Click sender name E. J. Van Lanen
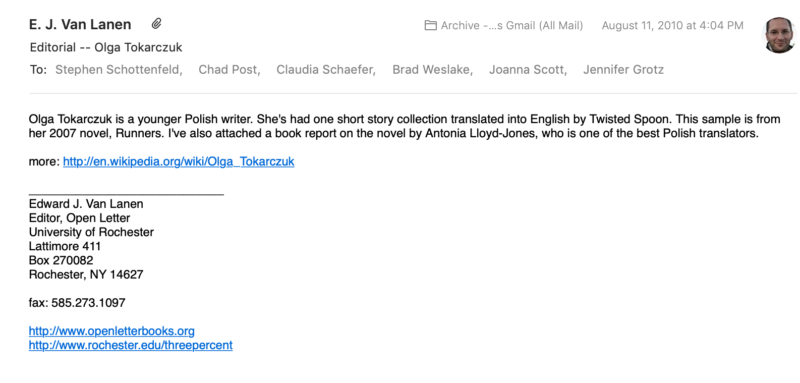The height and width of the screenshot is (383, 800). (80, 24)
